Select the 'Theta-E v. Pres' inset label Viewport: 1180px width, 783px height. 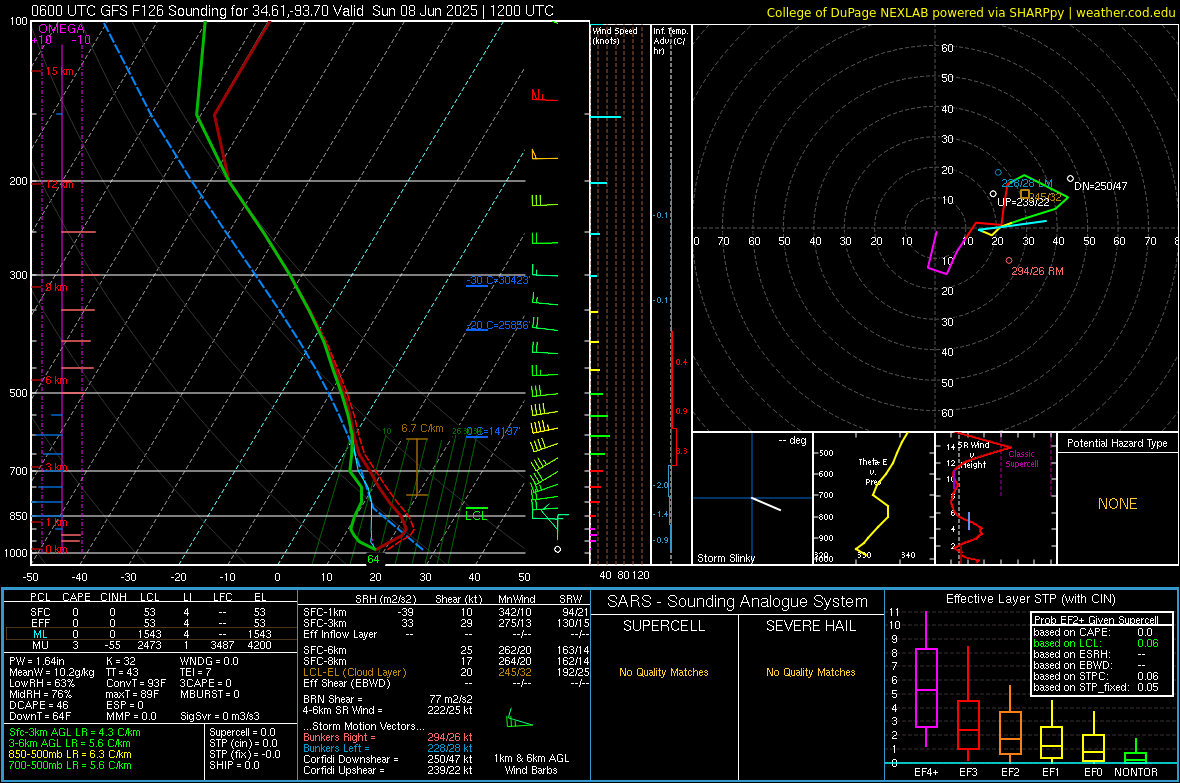[873, 471]
